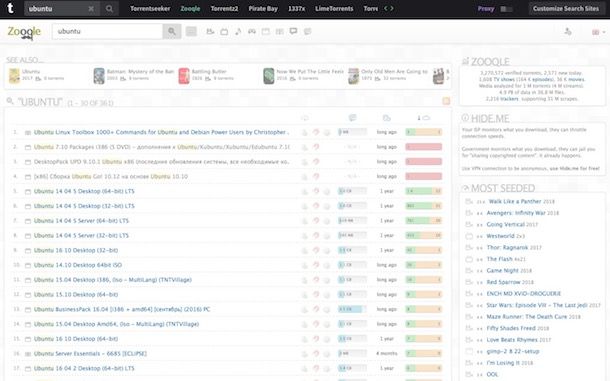Viewport: 610px width, 381px height.
Task: Click seeders bar for Ubuntu 14.04.5 Desktop (64-bit)
Action: point(424,191)
